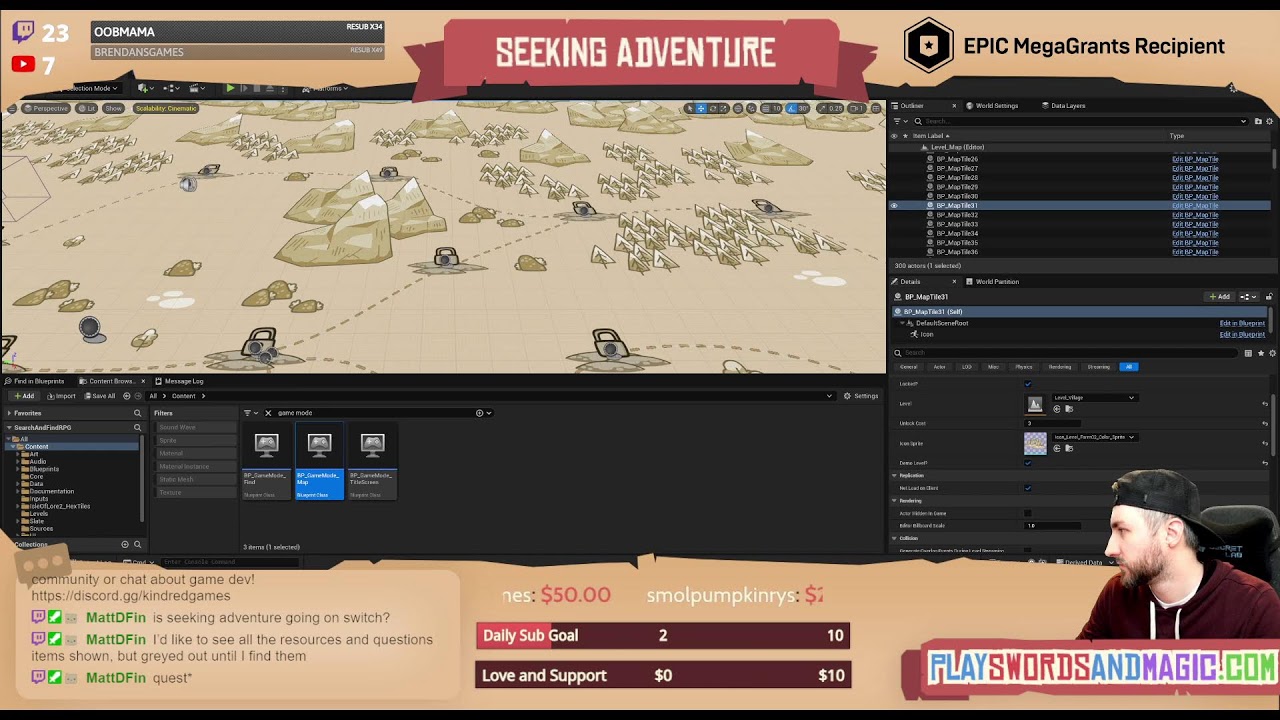Open the scale snap value 0.25
The width and height of the screenshot is (1280, 720).
click(835, 108)
